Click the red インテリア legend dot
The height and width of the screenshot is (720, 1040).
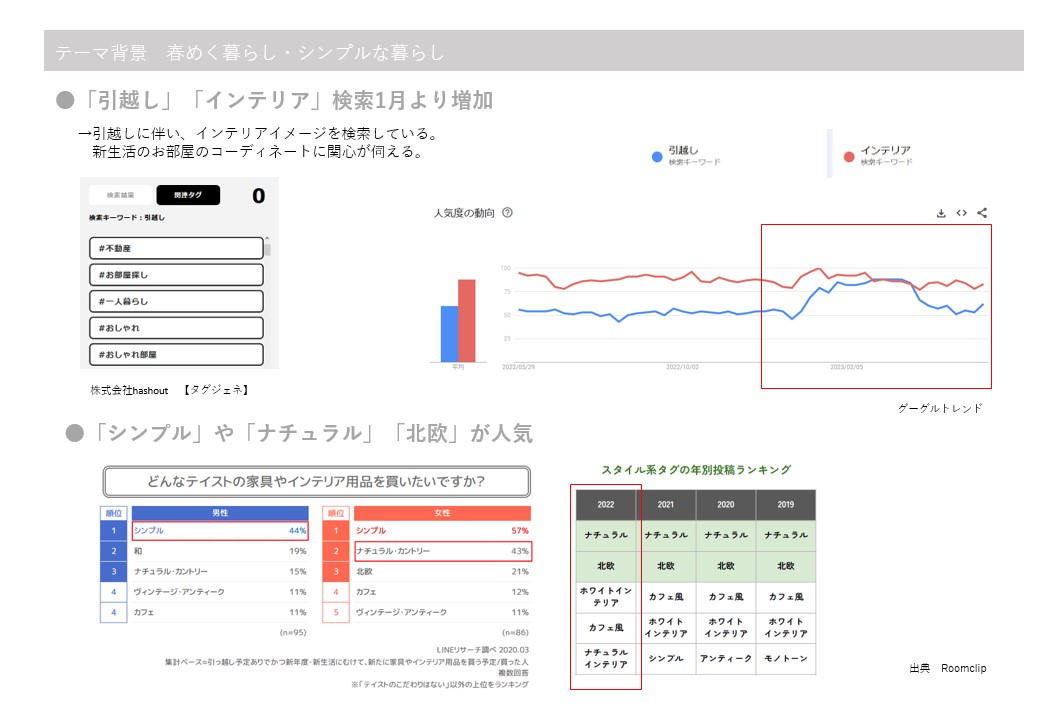point(849,156)
